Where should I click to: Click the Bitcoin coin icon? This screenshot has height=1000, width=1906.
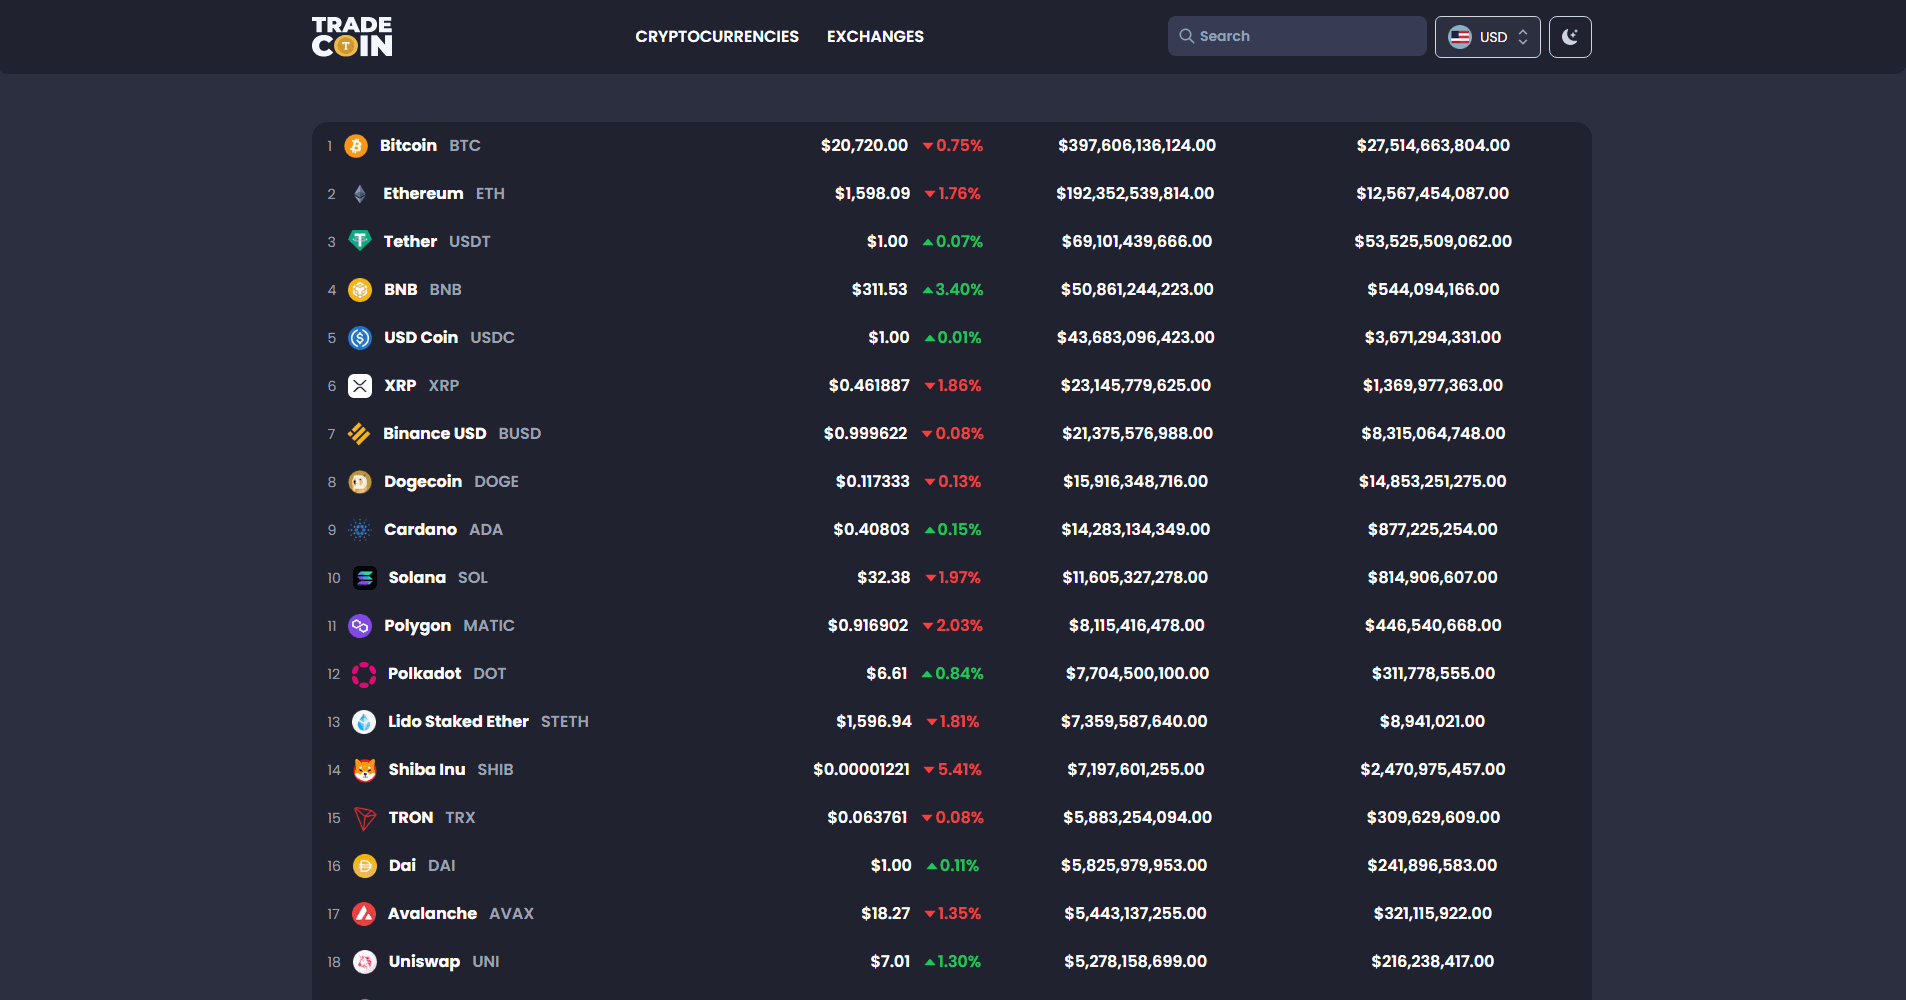(356, 146)
